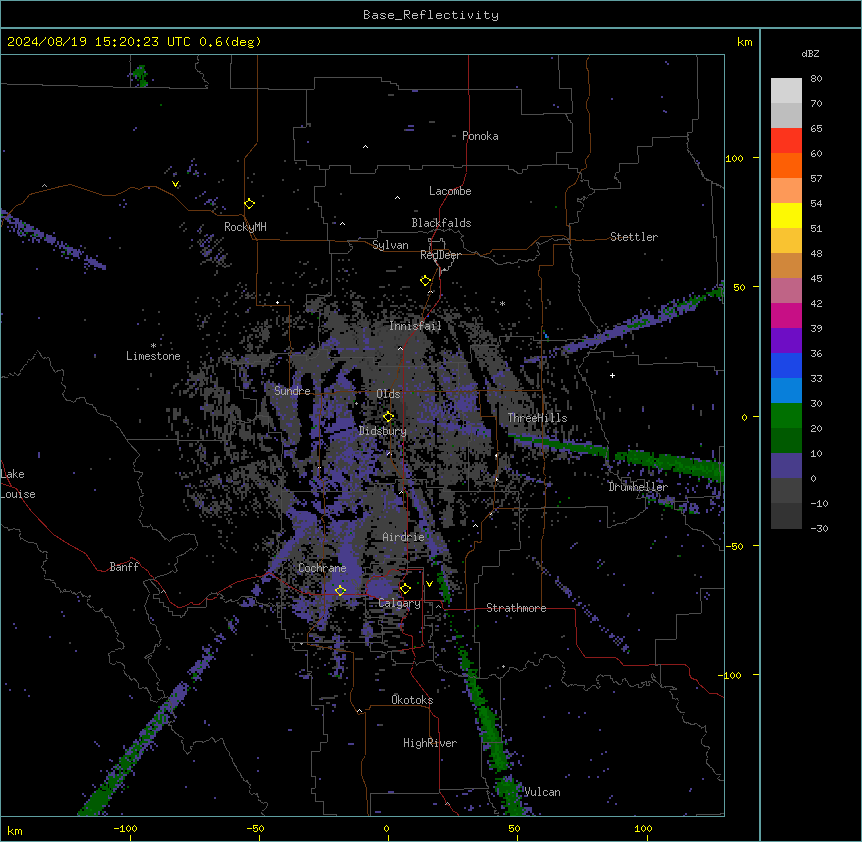Screen dimensions: 862x842
Task: Click the HighRiver city label
Action: click(430, 743)
